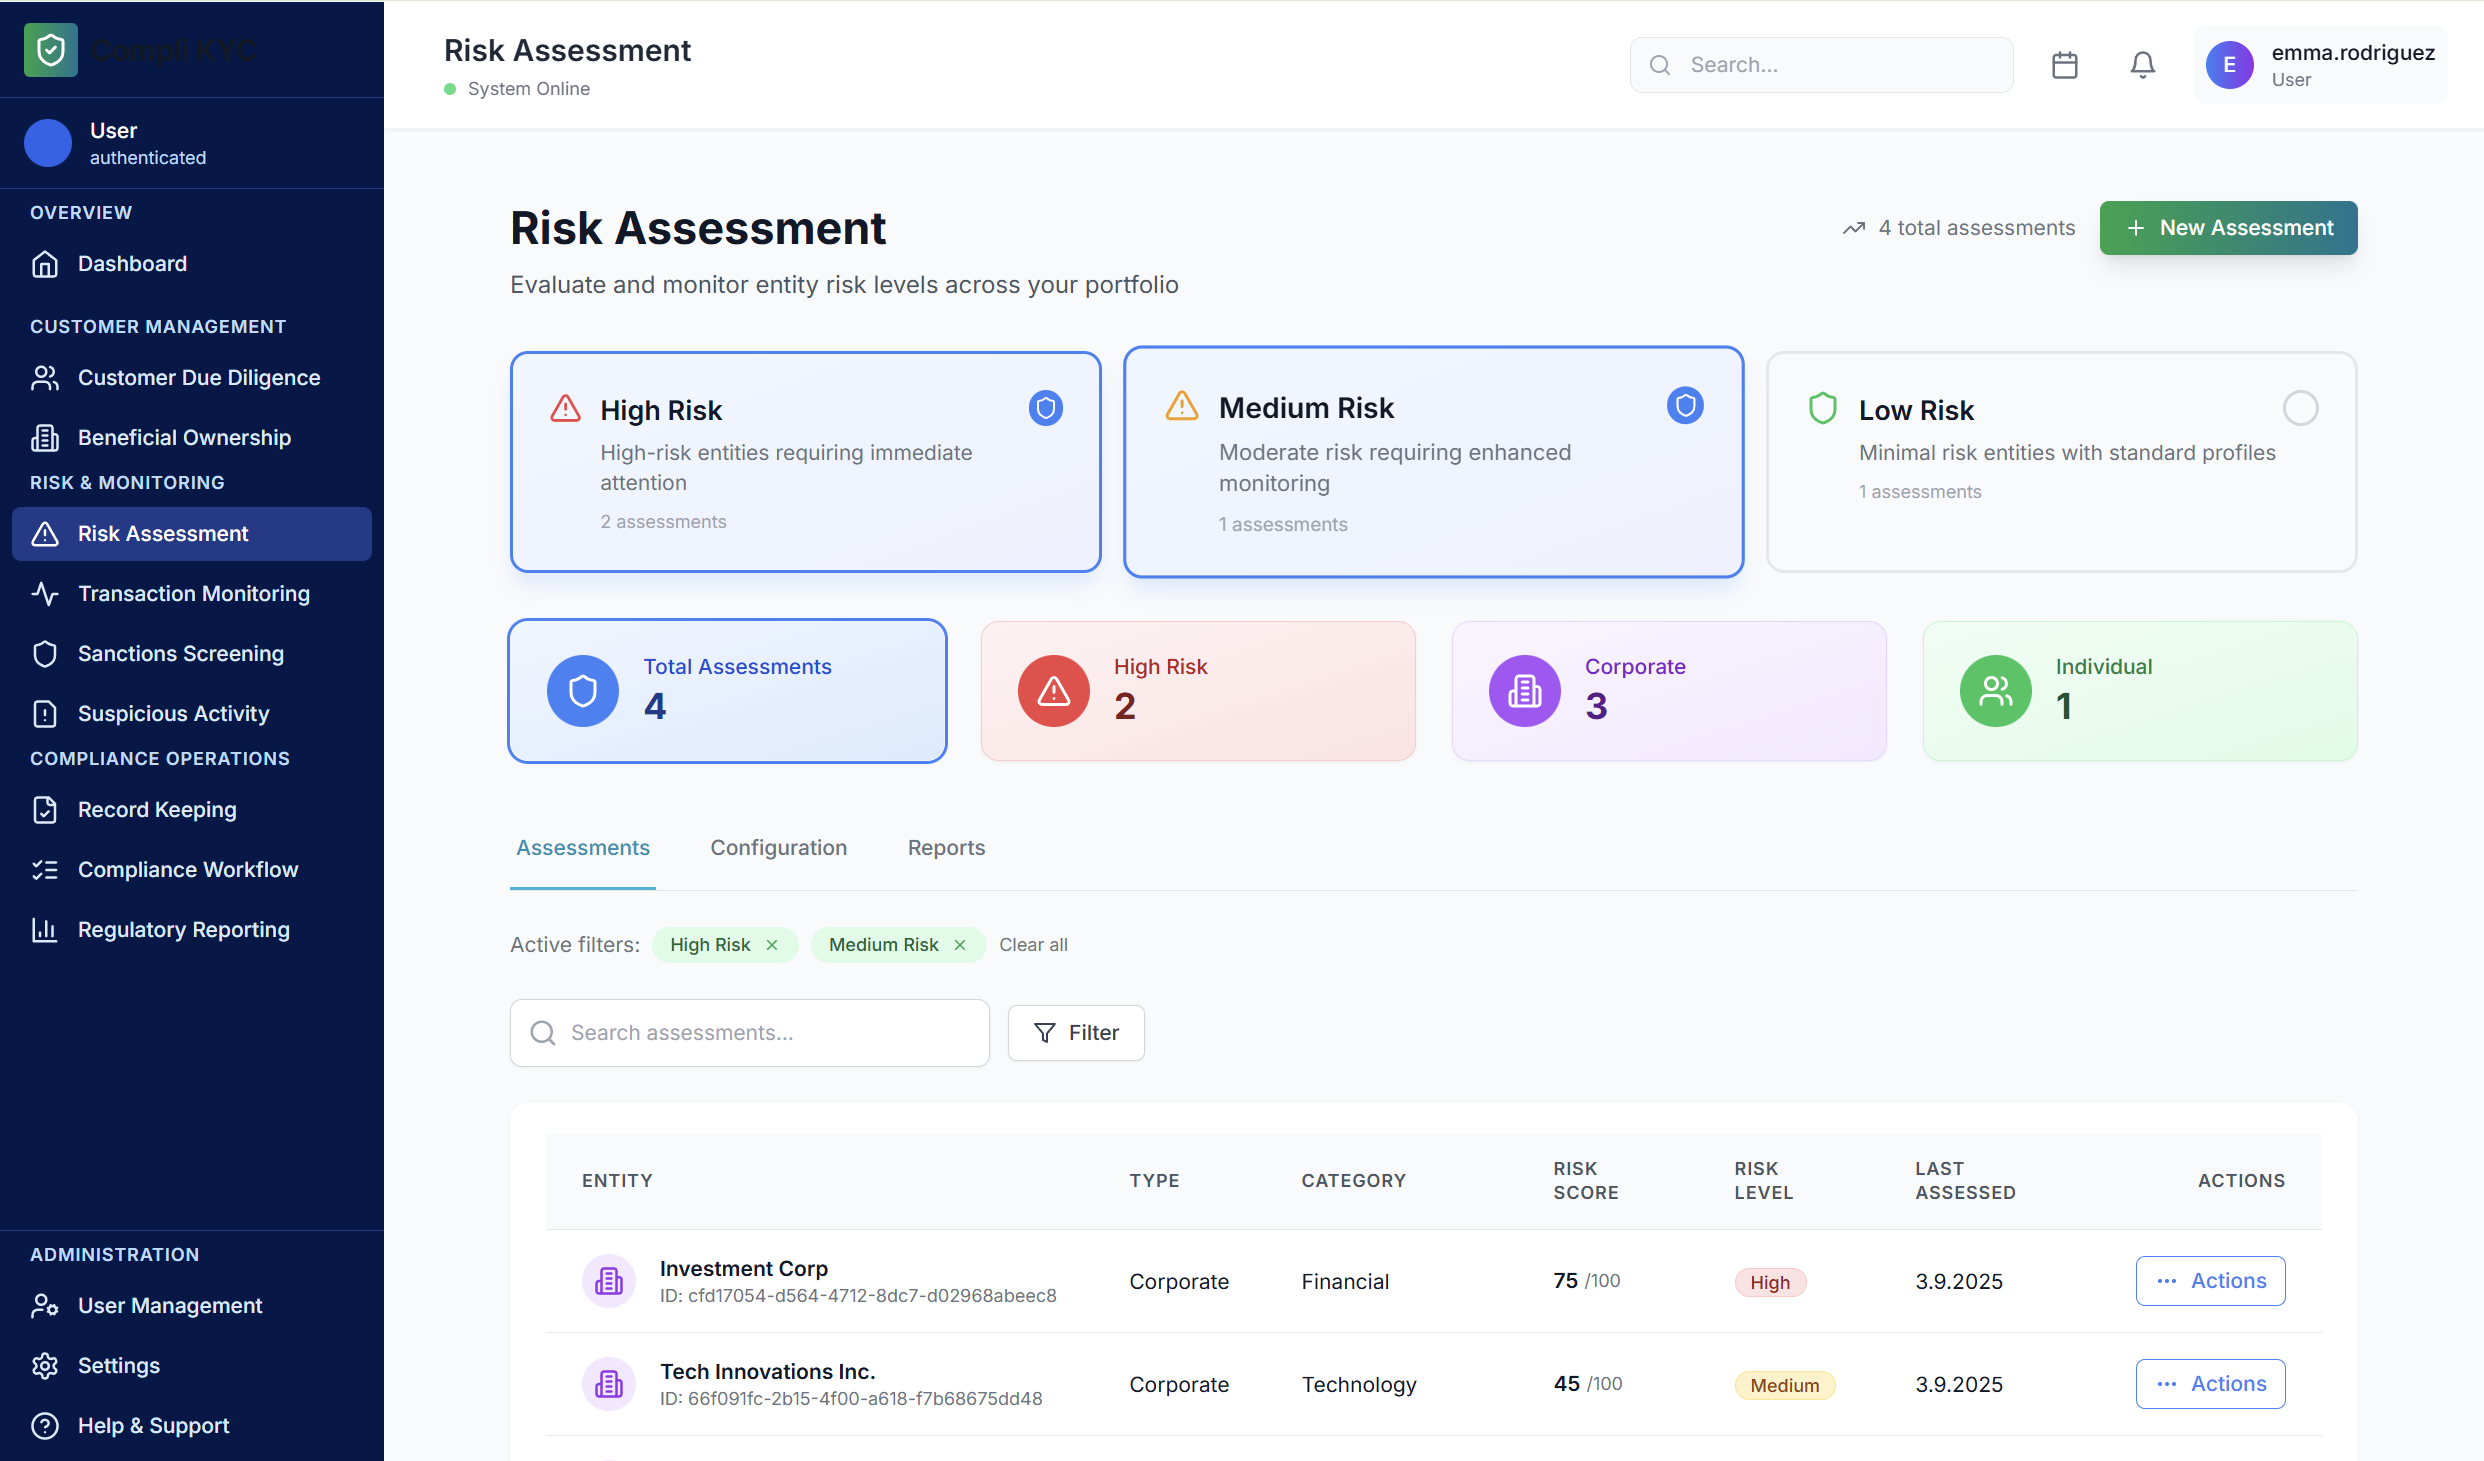Screen dimensions: 2484x1461
Task: Click the CompliKYC shield logo
Action: point(51,50)
